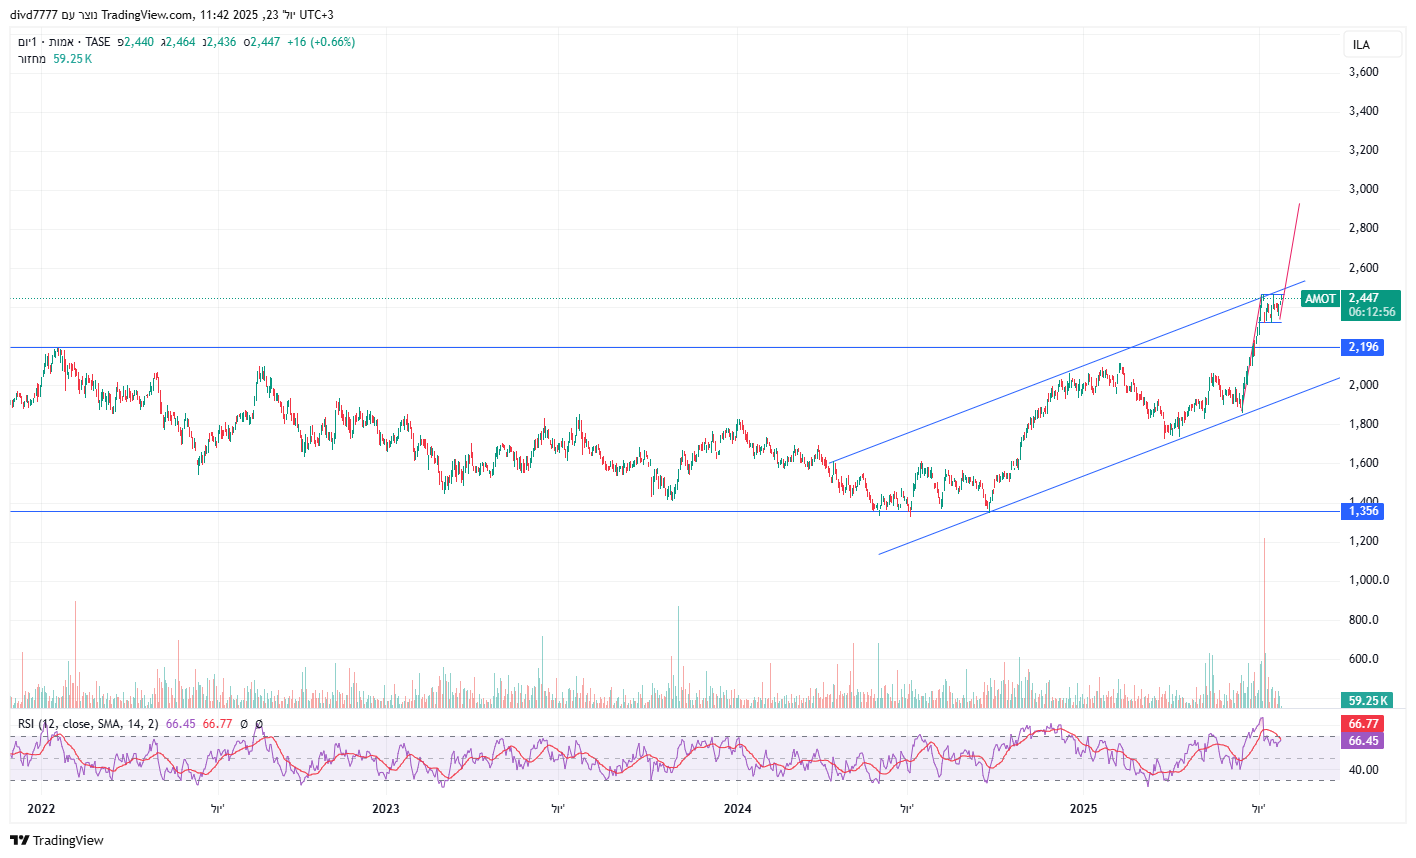This screenshot has width=1416, height=858.
Task: Click the 2,000 price scale value
Action: [x=1363, y=385]
